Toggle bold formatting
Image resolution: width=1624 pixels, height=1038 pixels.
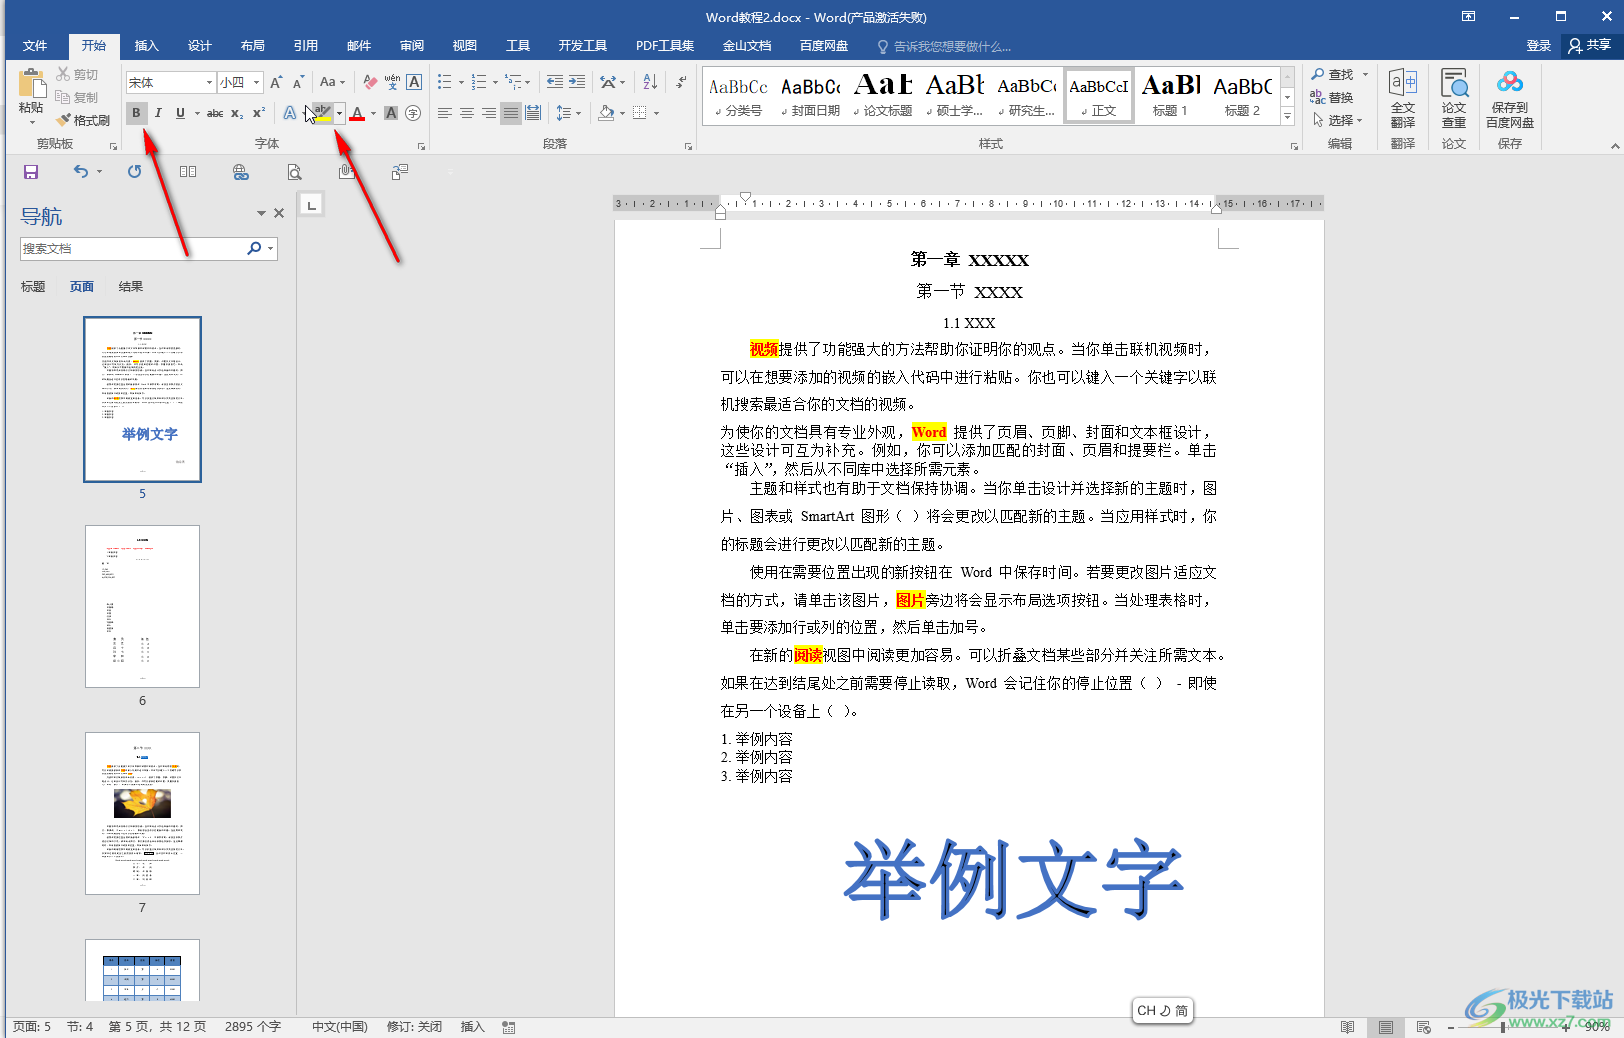136,113
